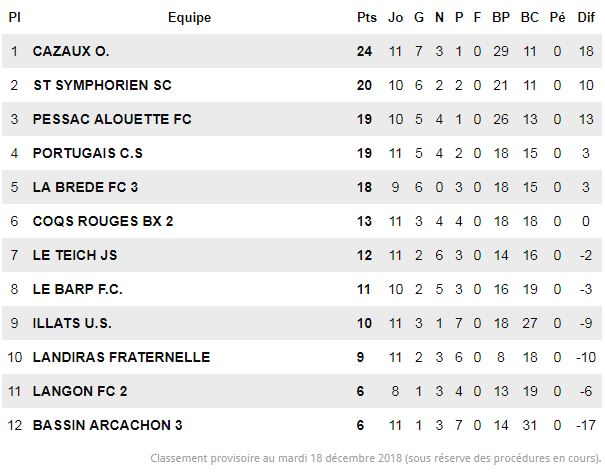Image resolution: width=605 pixels, height=474 pixels.
Task: Click the LE BARP F.C. team name
Action: [78, 289]
